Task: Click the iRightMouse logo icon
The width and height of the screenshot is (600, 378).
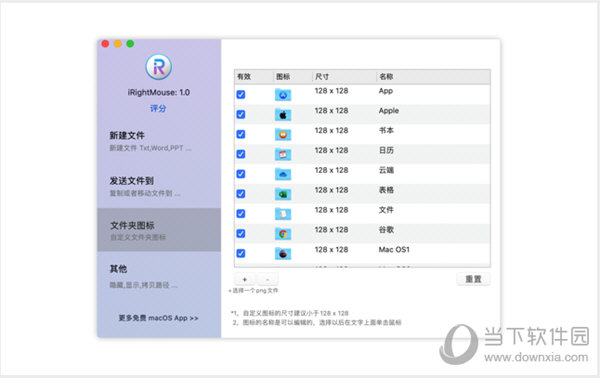Action: click(158, 67)
